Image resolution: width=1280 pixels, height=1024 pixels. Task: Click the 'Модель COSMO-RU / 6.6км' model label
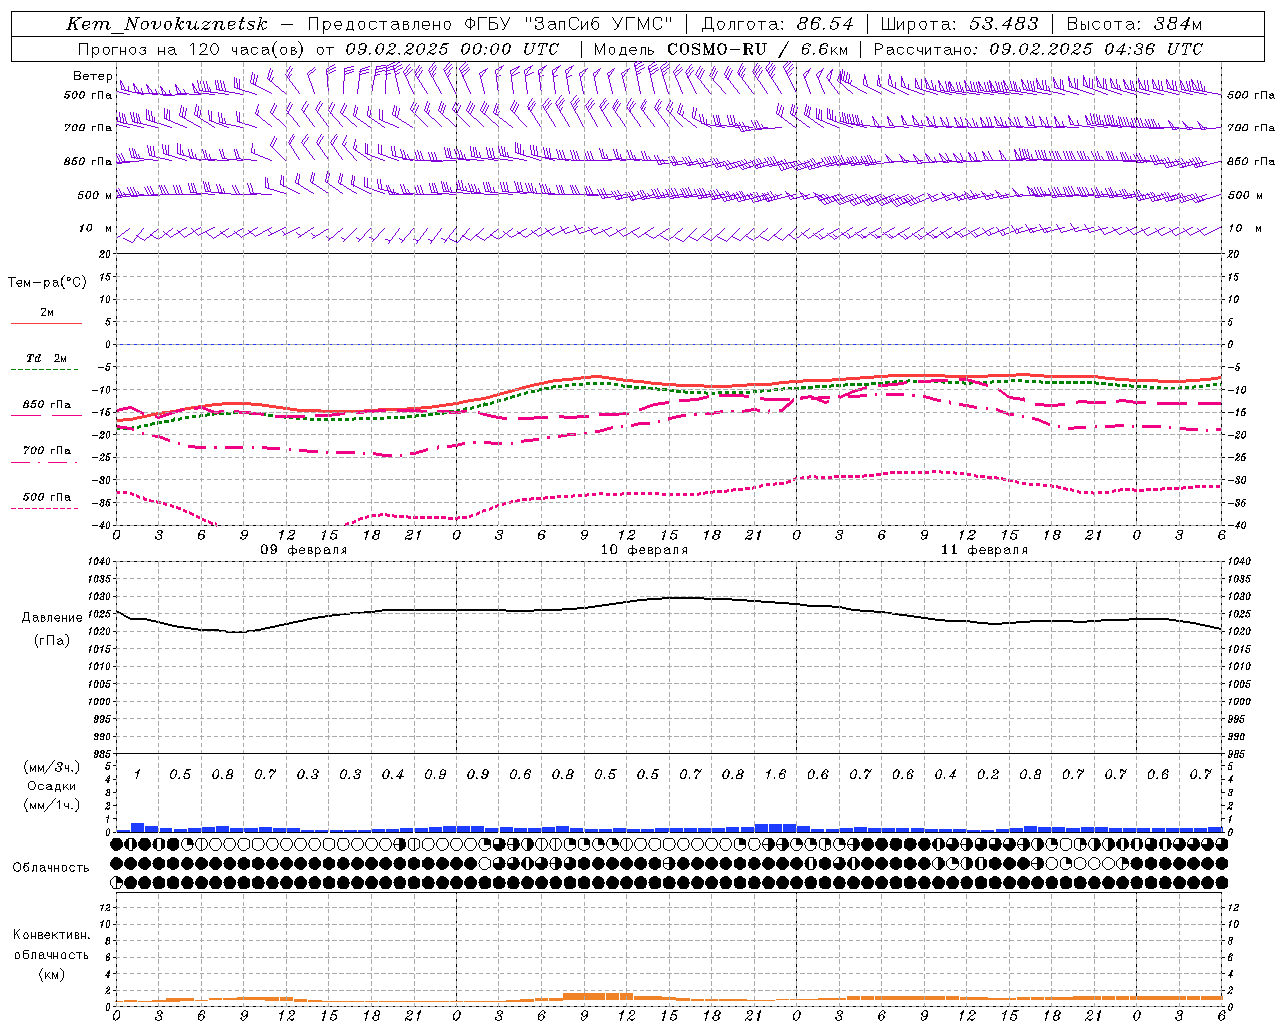coord(721,49)
